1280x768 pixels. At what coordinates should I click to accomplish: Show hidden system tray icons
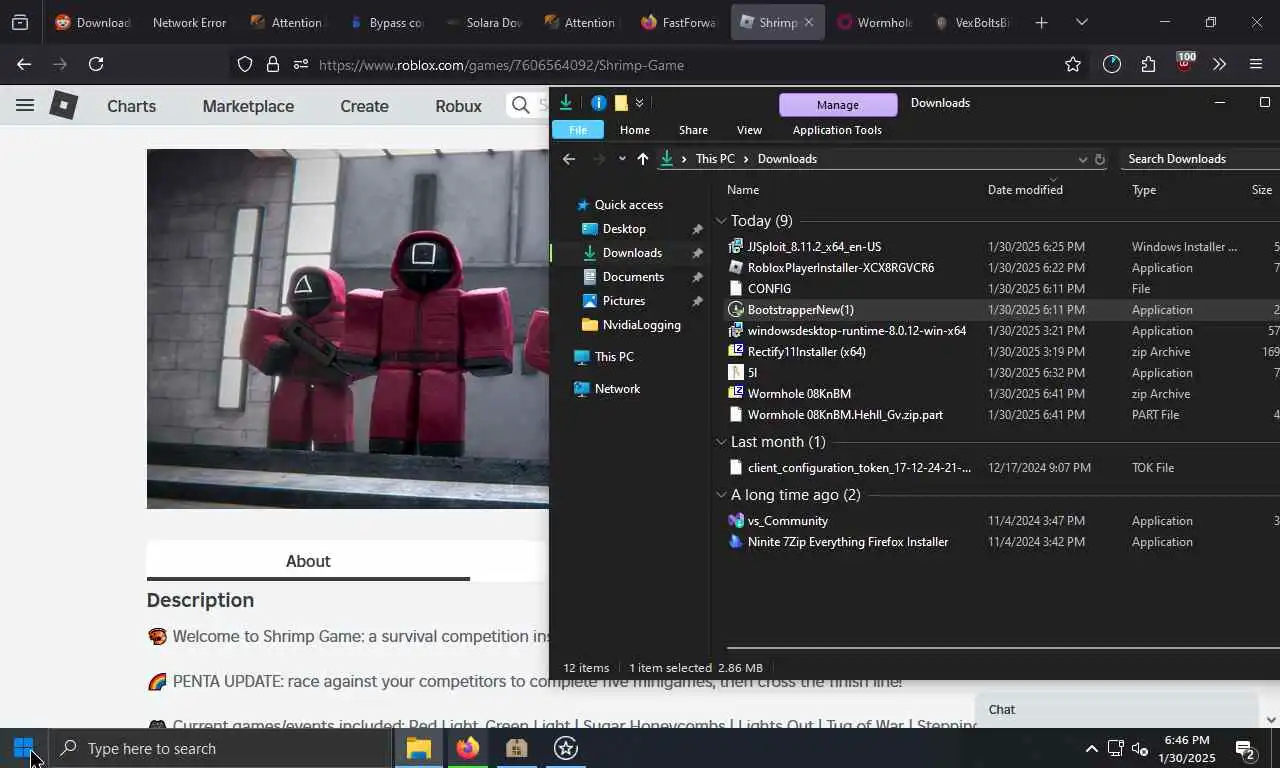(1091, 748)
